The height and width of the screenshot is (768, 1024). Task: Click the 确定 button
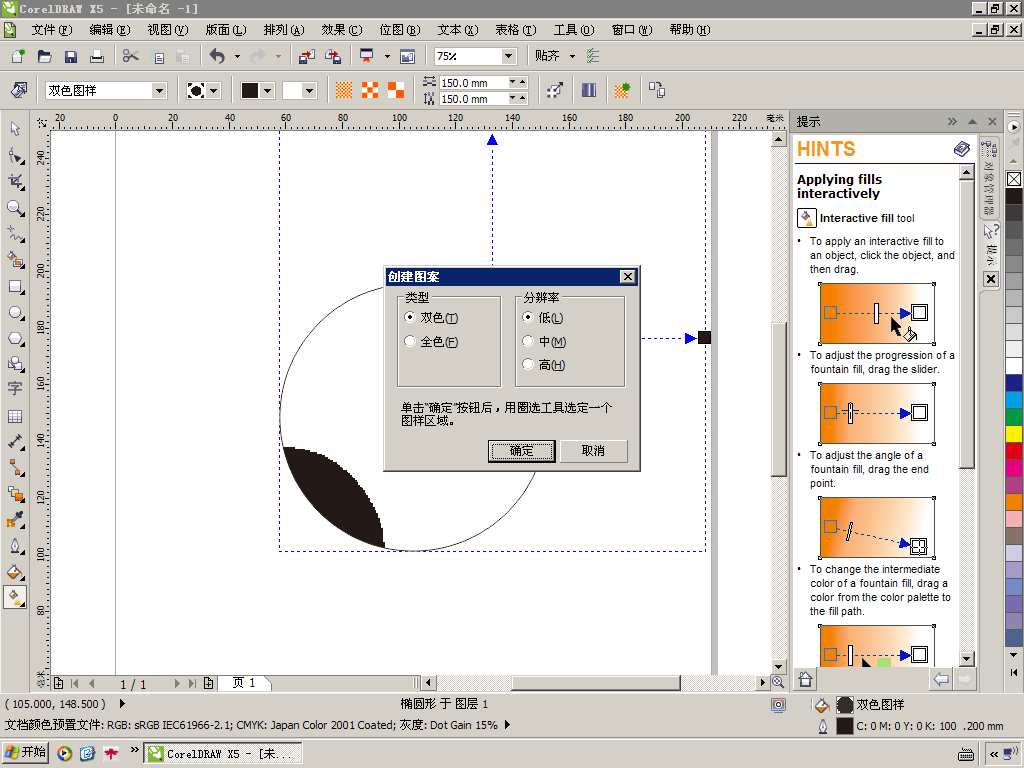point(521,451)
